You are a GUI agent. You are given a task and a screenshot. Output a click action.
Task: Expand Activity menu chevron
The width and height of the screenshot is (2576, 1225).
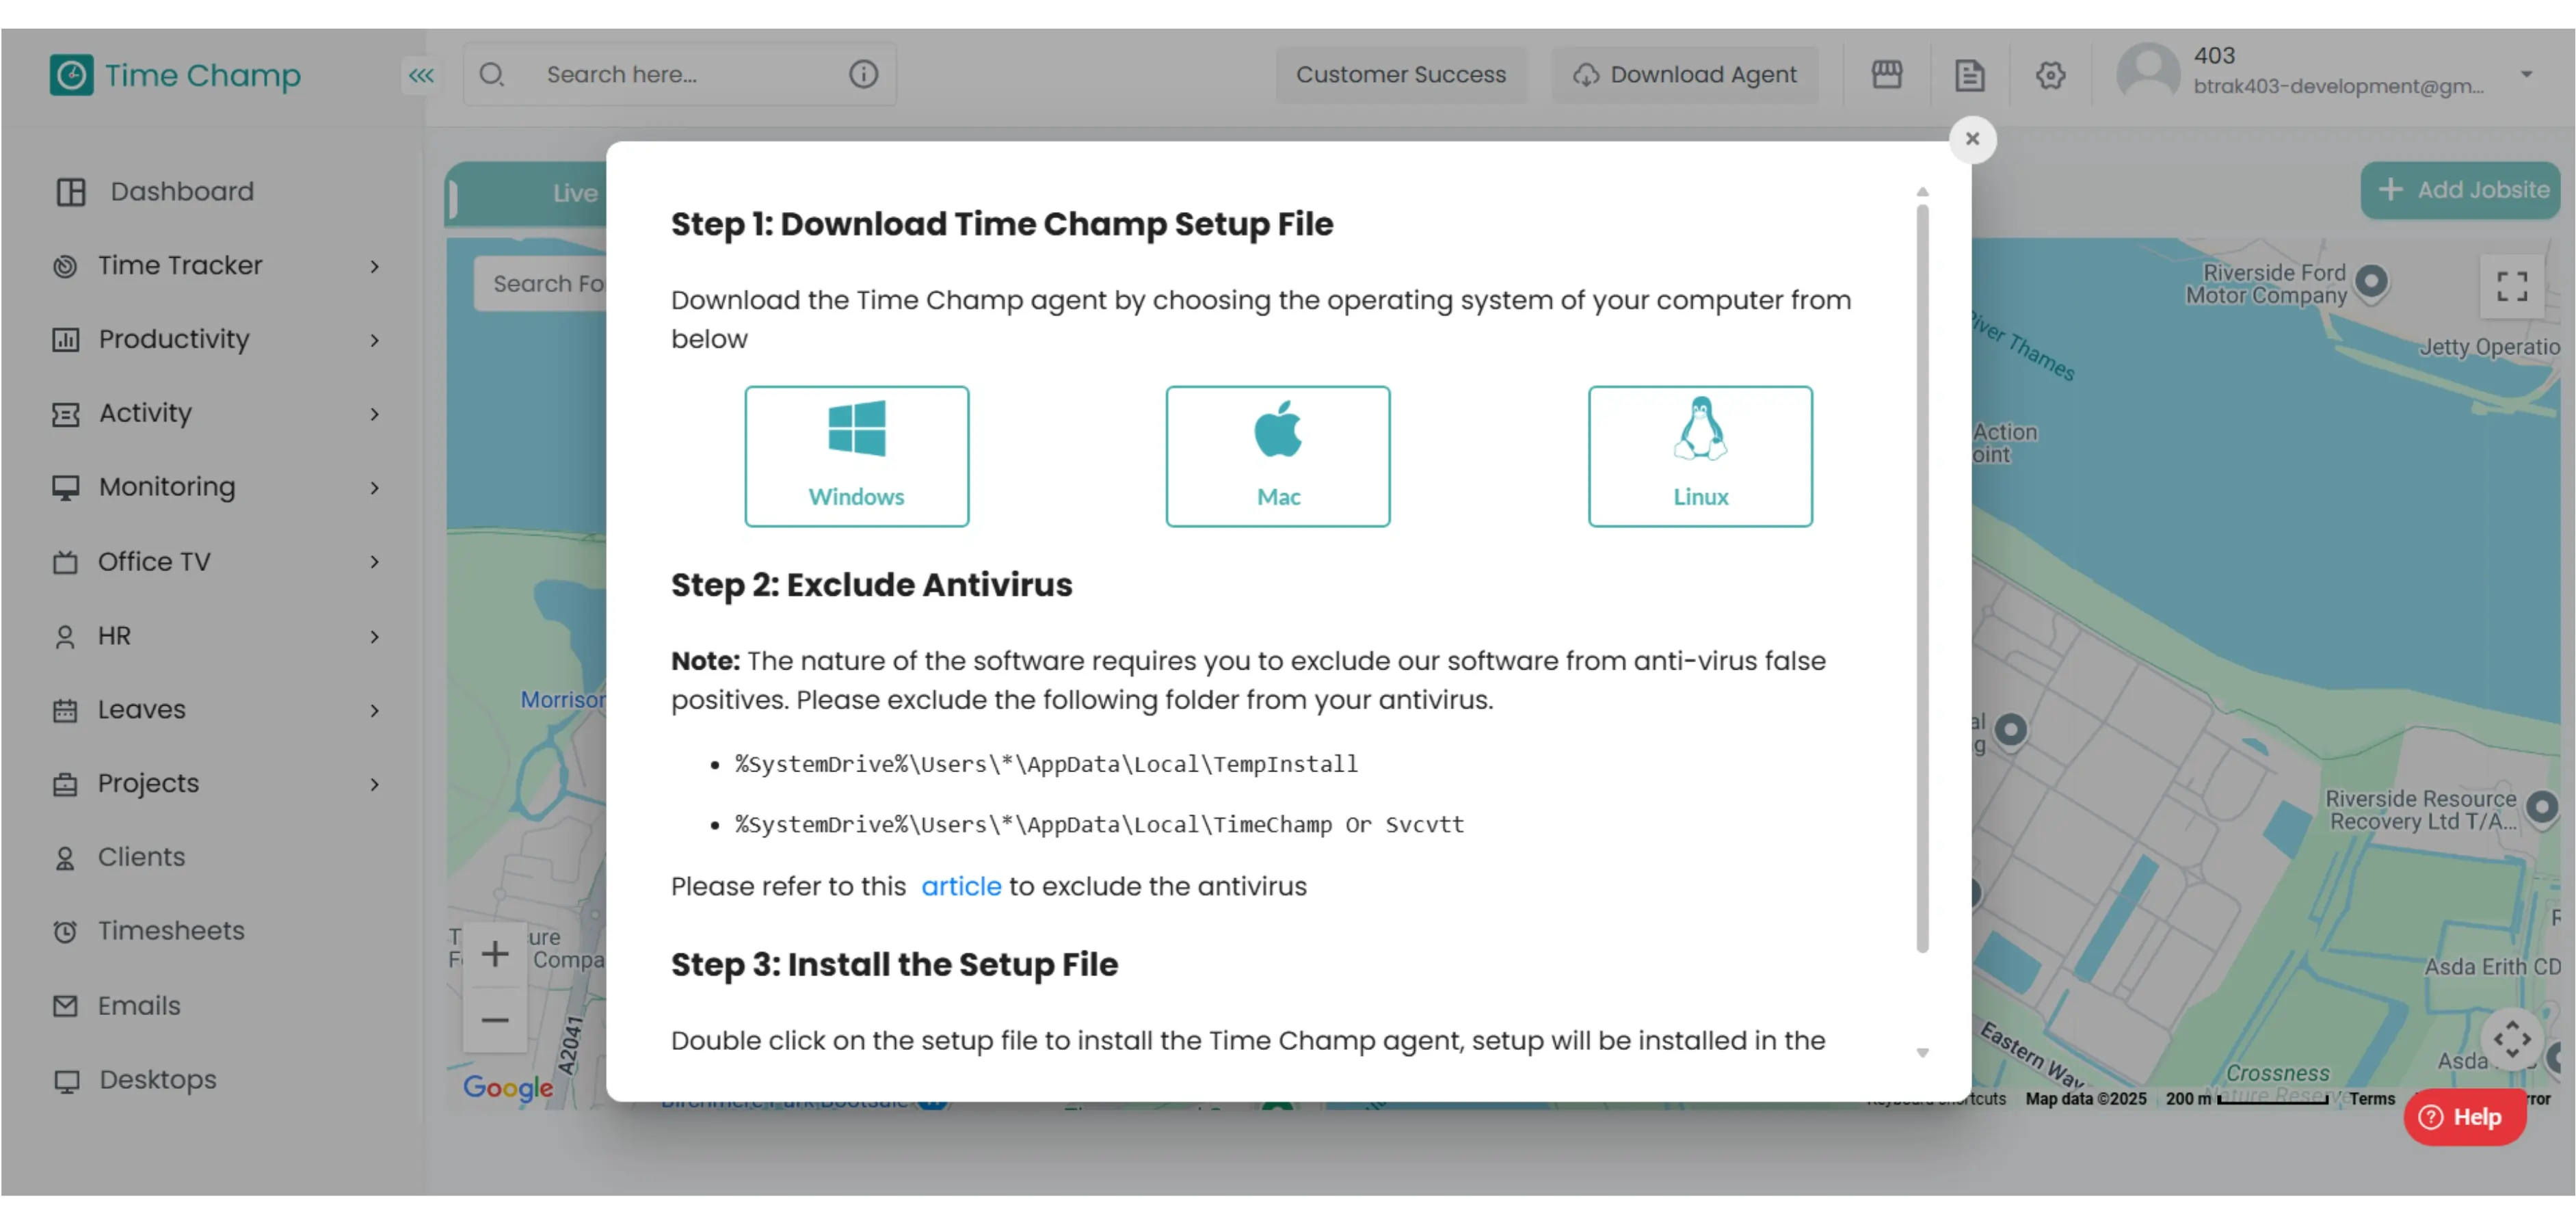click(x=374, y=414)
